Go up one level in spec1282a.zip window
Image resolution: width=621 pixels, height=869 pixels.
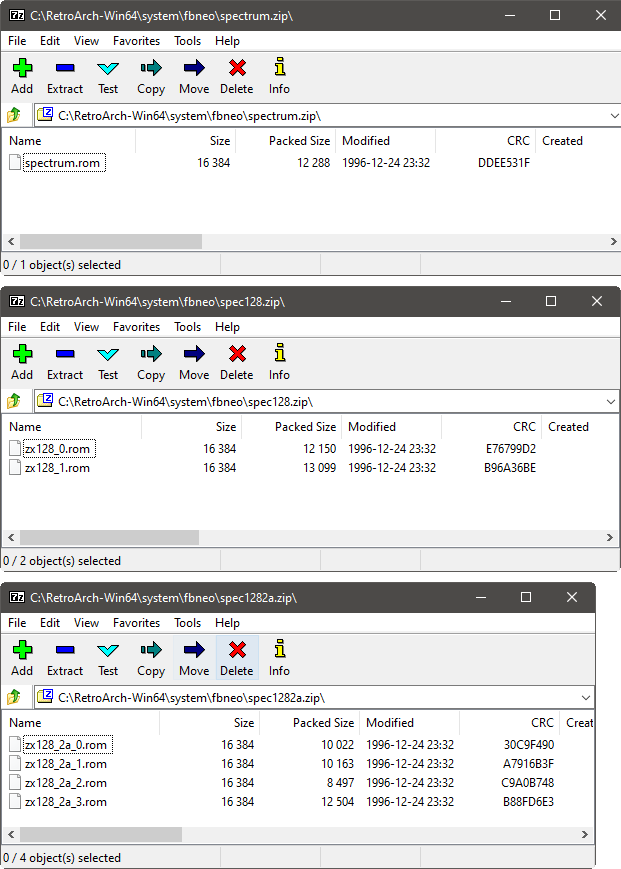[x=14, y=697]
